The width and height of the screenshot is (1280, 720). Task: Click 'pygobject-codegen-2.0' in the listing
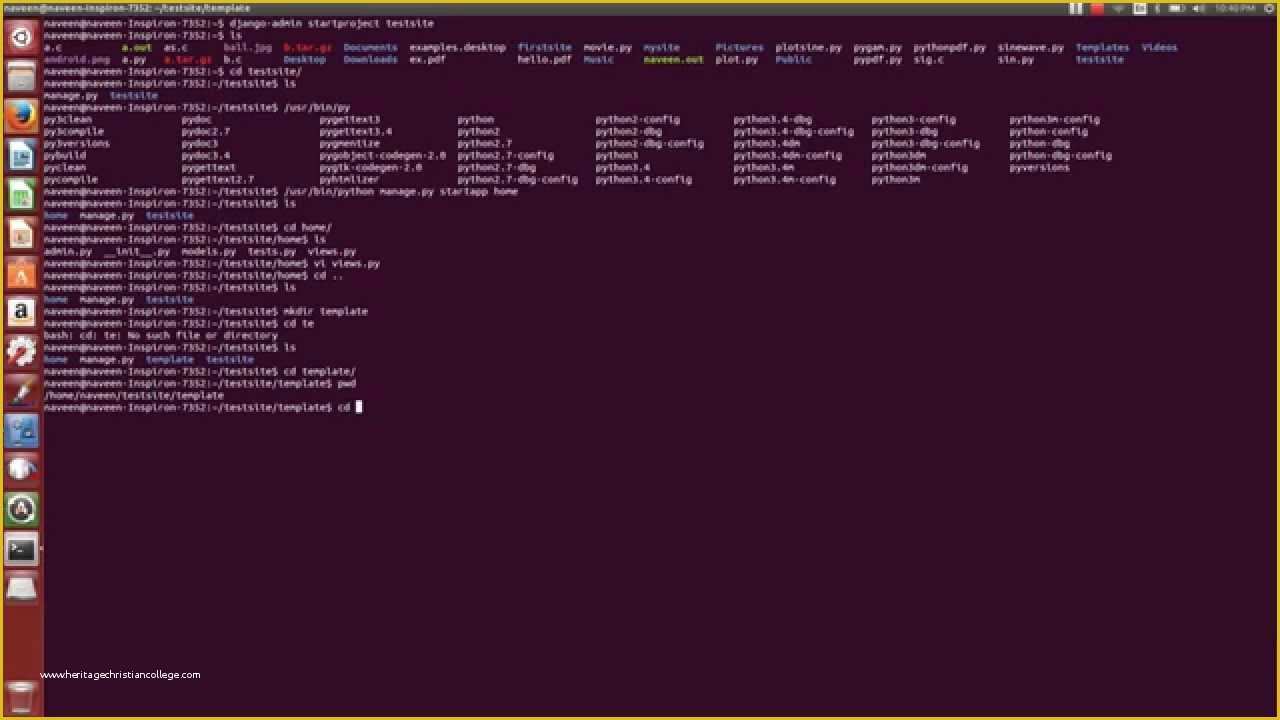[382, 155]
